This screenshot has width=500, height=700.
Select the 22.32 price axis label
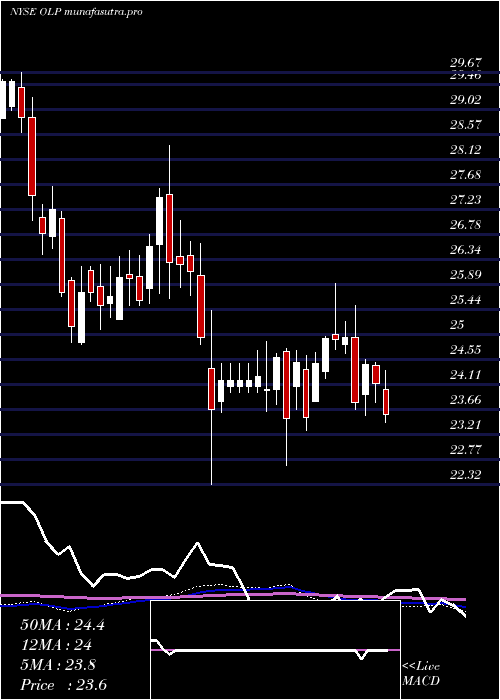point(465,475)
